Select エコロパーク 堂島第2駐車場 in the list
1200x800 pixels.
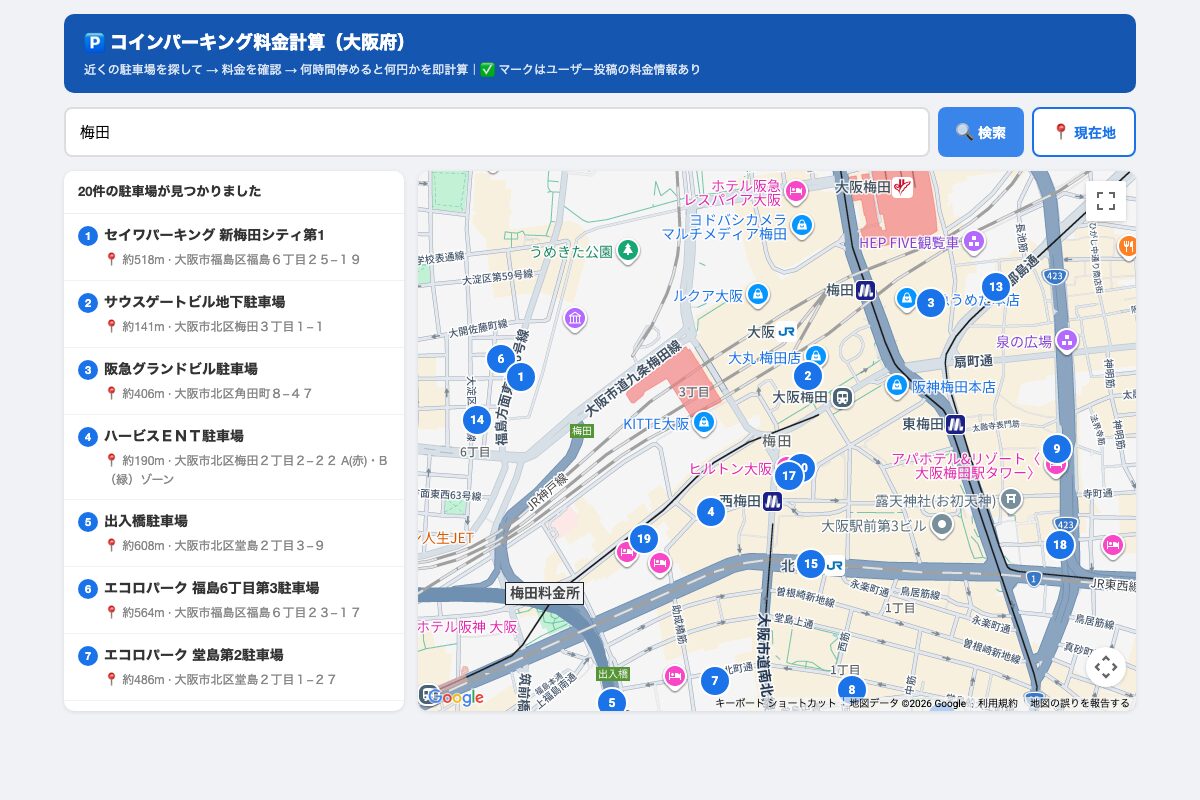[234, 667]
